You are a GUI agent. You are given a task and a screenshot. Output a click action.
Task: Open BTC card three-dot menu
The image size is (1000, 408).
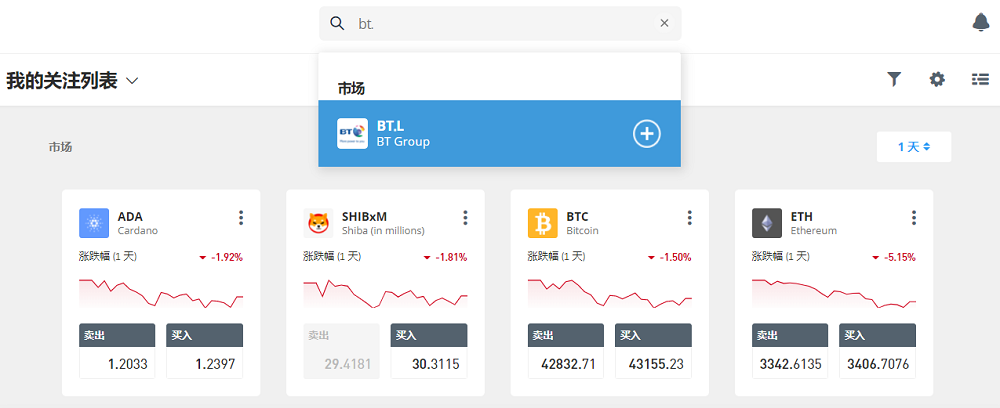click(689, 218)
